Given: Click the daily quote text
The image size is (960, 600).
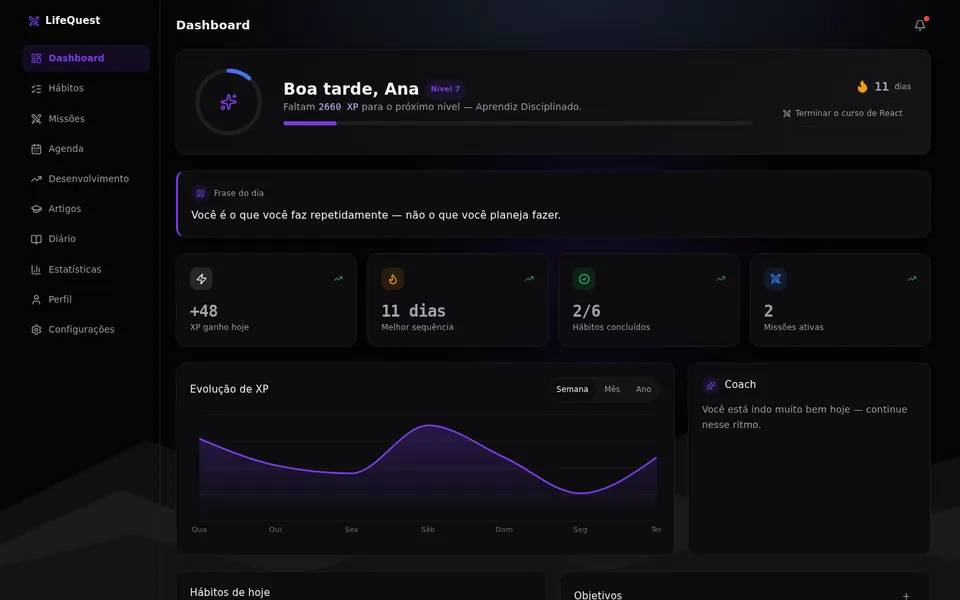Looking at the screenshot, I should coord(376,216).
